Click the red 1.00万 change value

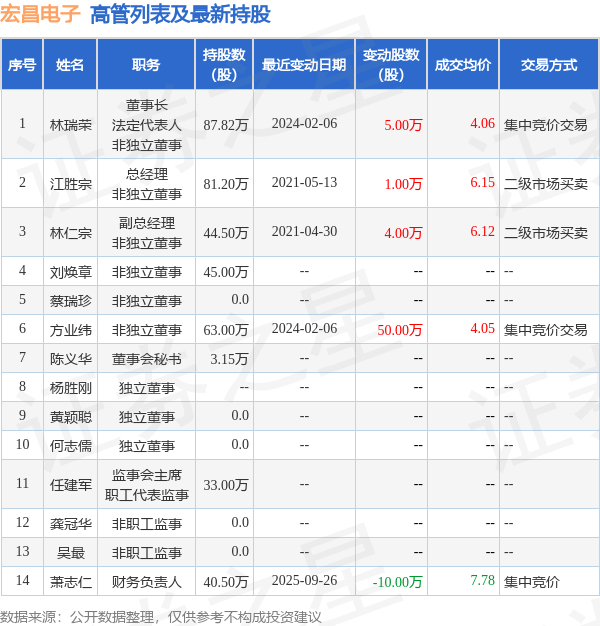pos(403,184)
